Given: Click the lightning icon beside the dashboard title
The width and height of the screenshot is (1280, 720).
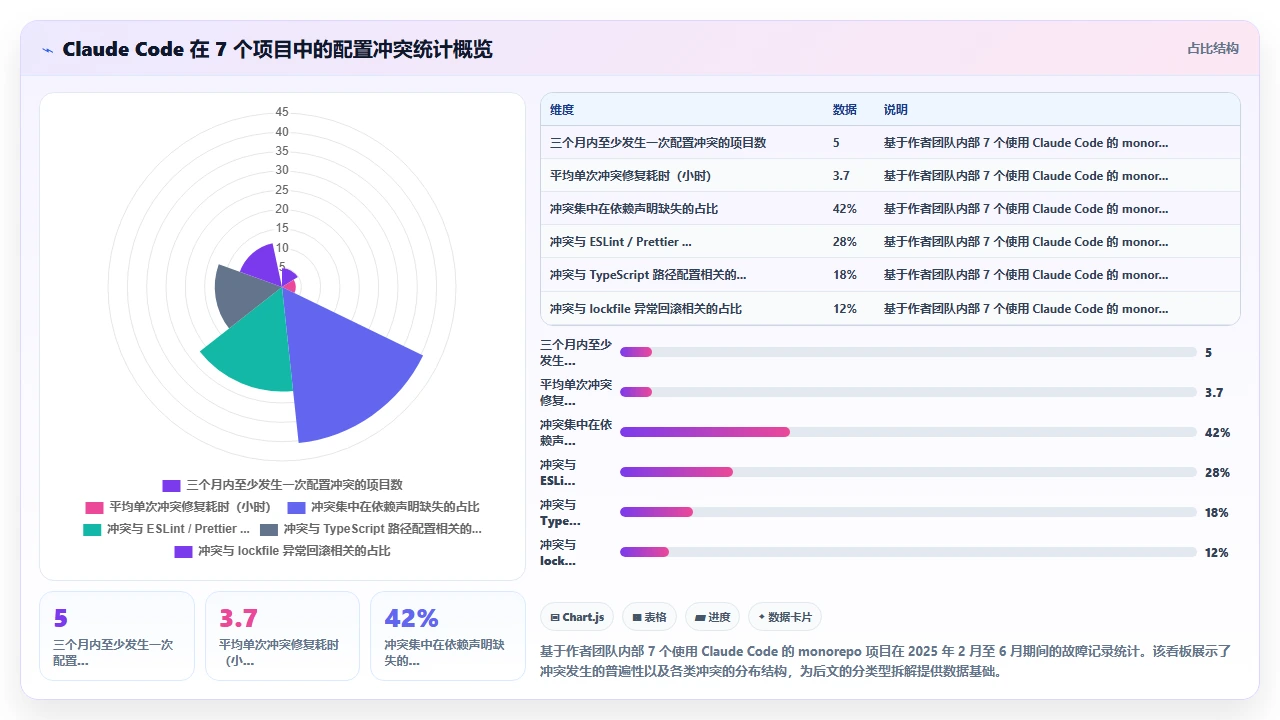Looking at the screenshot, I should [x=48, y=50].
